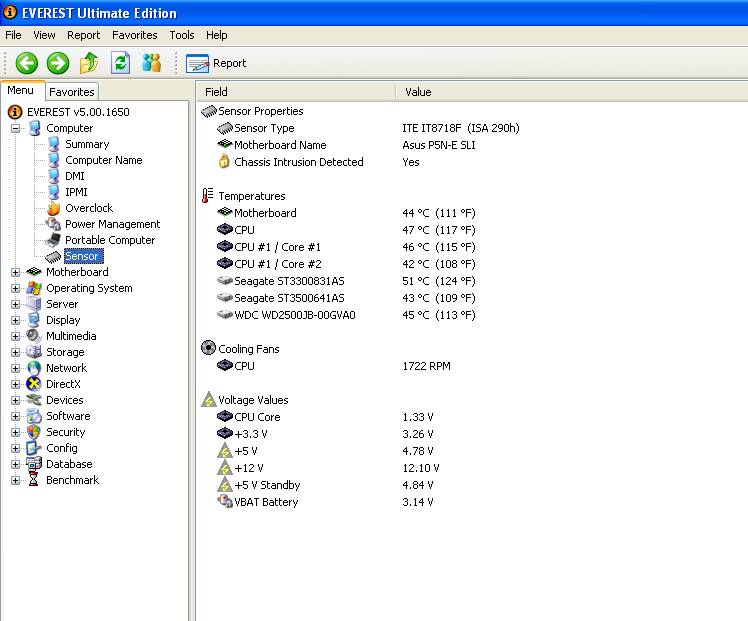Select Summary under Computer

pyautogui.click(x=87, y=144)
